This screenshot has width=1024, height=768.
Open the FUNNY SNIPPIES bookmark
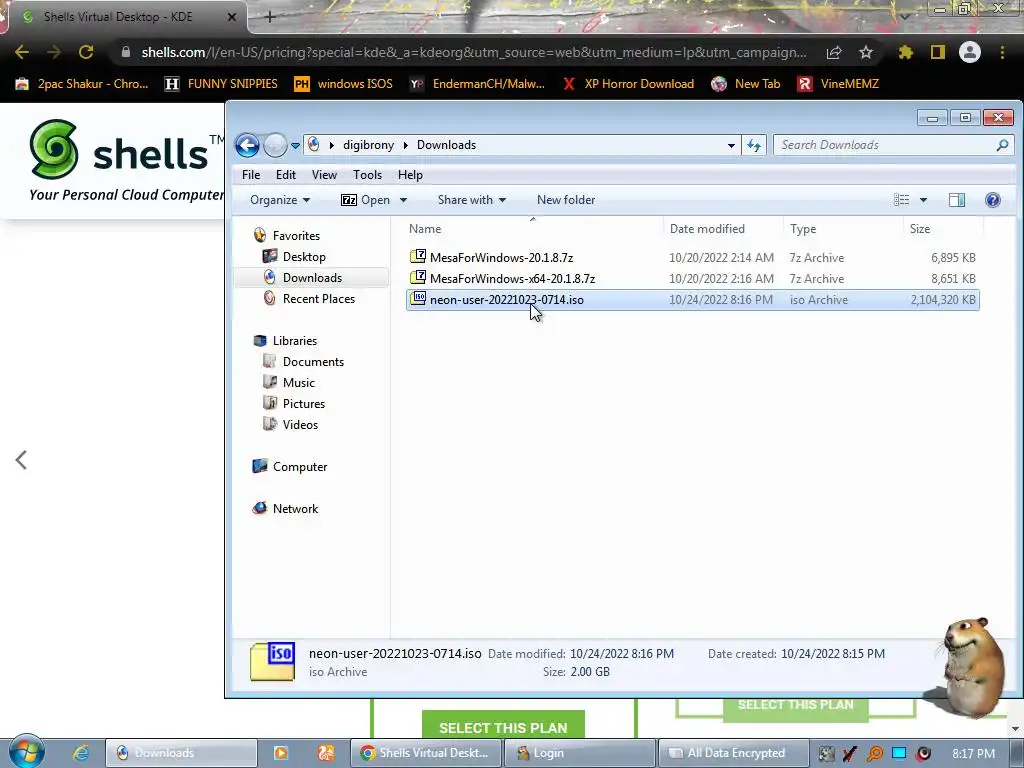pyautogui.click(x=221, y=84)
